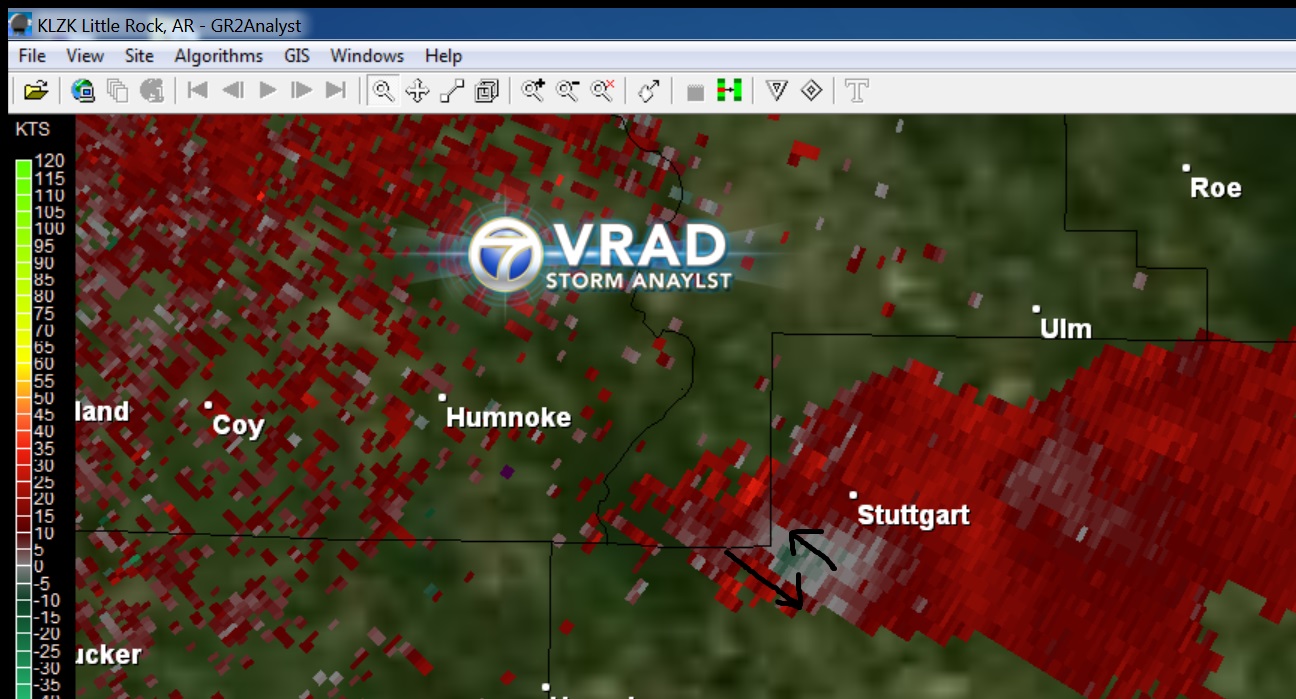The image size is (1296, 699).
Task: Toggle the inverted triangle marker icon
Action: pos(777,91)
